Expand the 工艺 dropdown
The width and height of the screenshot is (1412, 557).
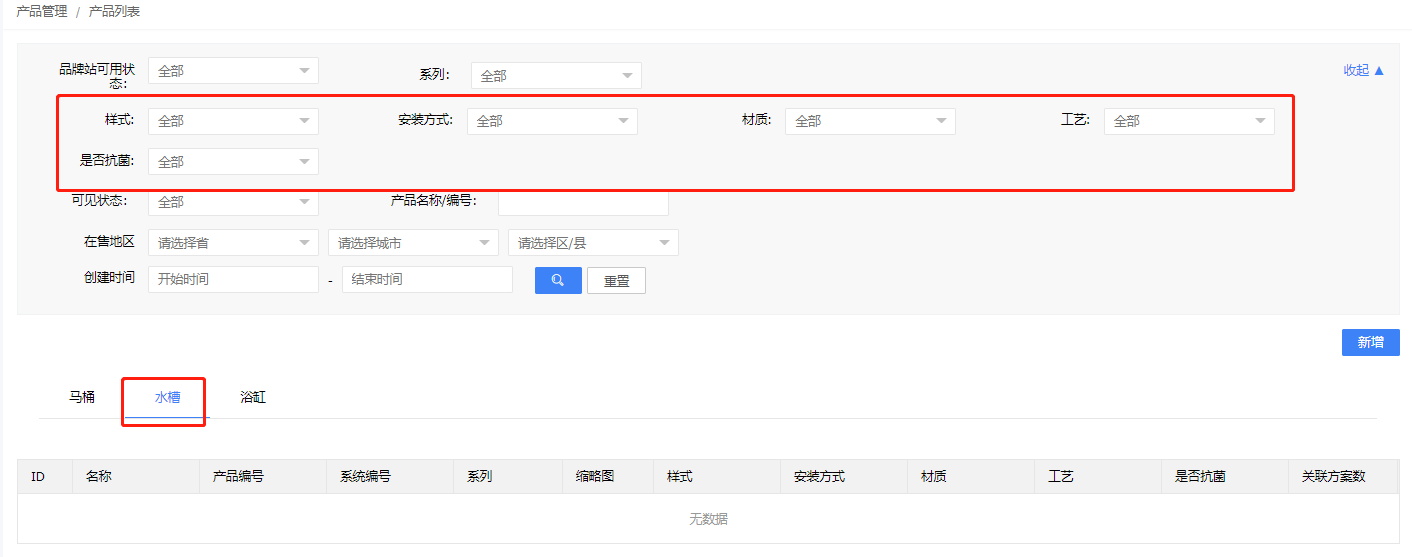(1188, 121)
